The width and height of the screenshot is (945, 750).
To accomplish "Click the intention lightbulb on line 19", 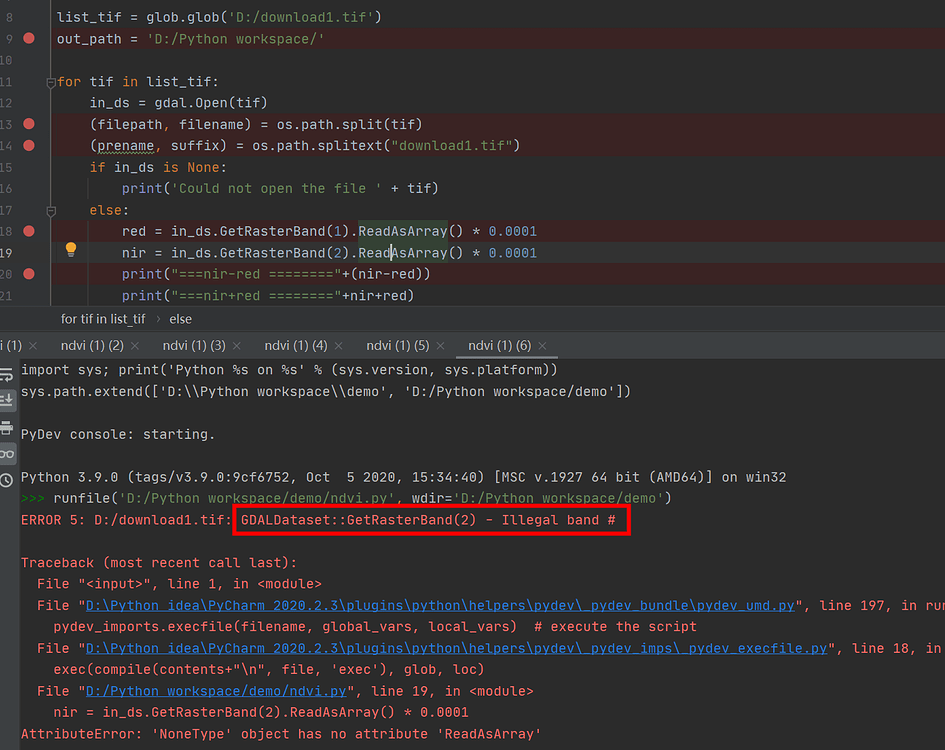I will [71, 251].
